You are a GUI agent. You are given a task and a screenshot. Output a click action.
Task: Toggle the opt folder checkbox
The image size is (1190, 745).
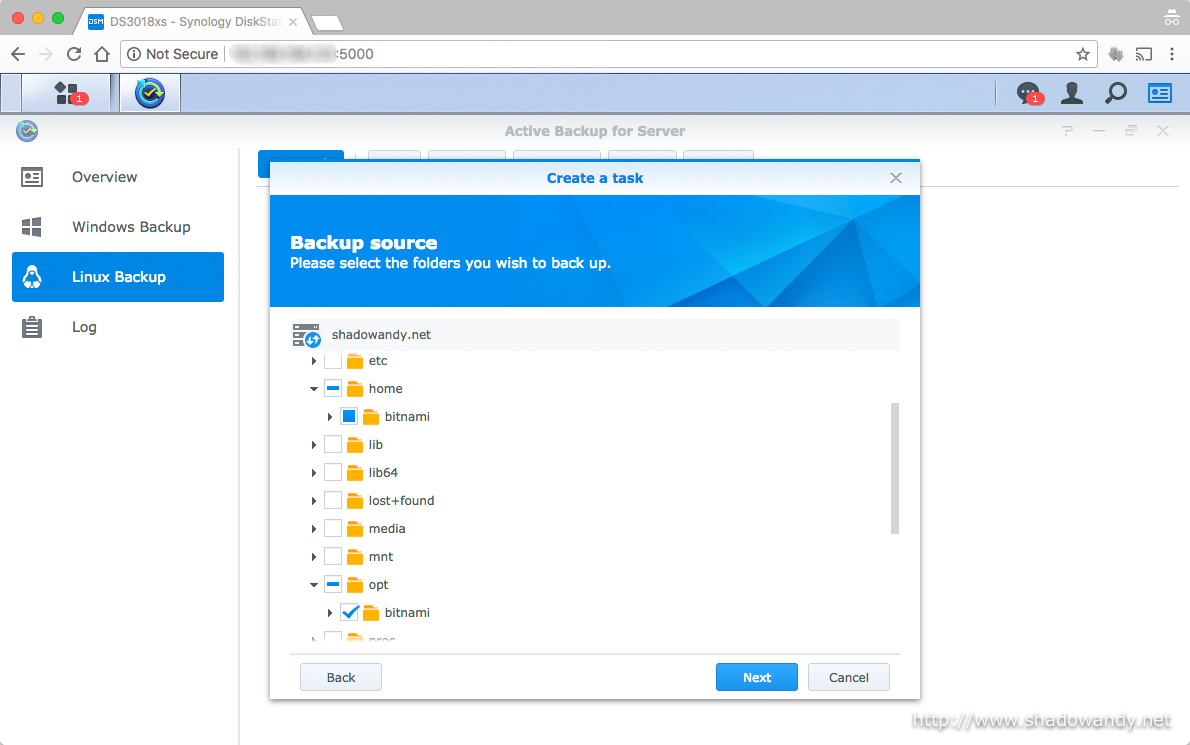pos(332,585)
